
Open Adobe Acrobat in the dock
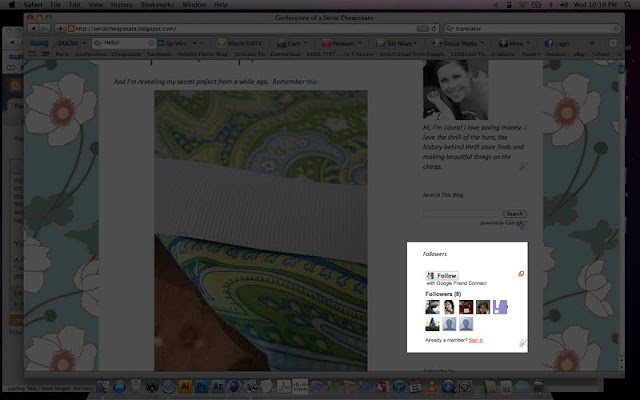coord(284,386)
